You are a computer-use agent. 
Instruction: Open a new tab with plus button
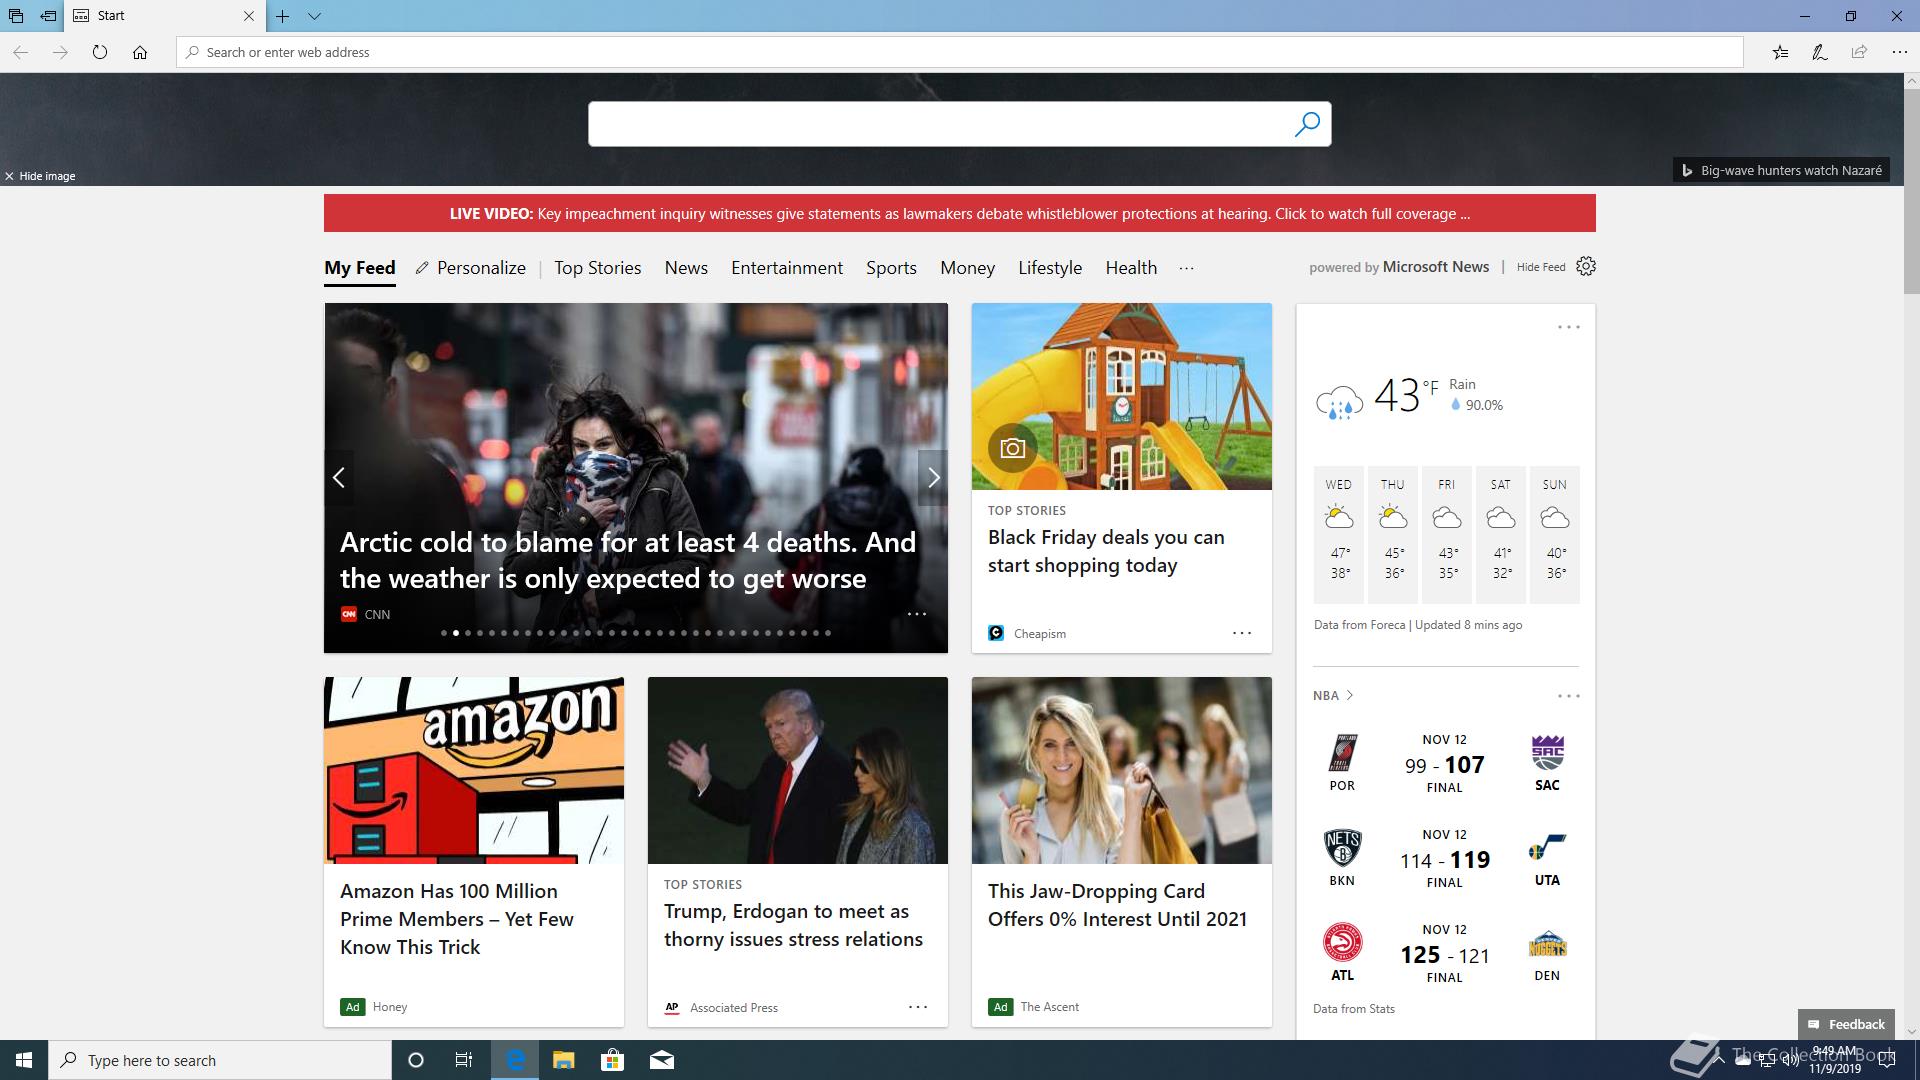click(x=283, y=16)
